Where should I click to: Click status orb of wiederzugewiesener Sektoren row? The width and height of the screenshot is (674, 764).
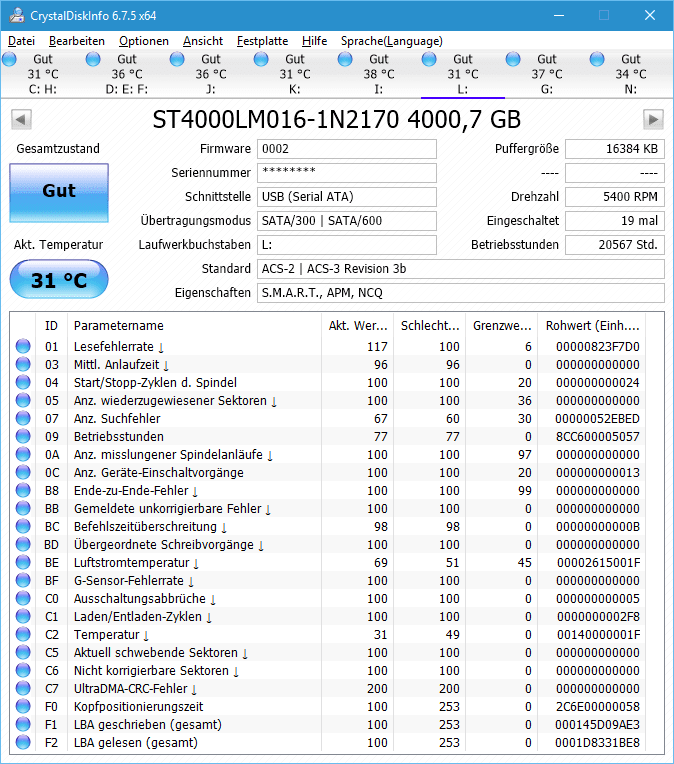23,400
